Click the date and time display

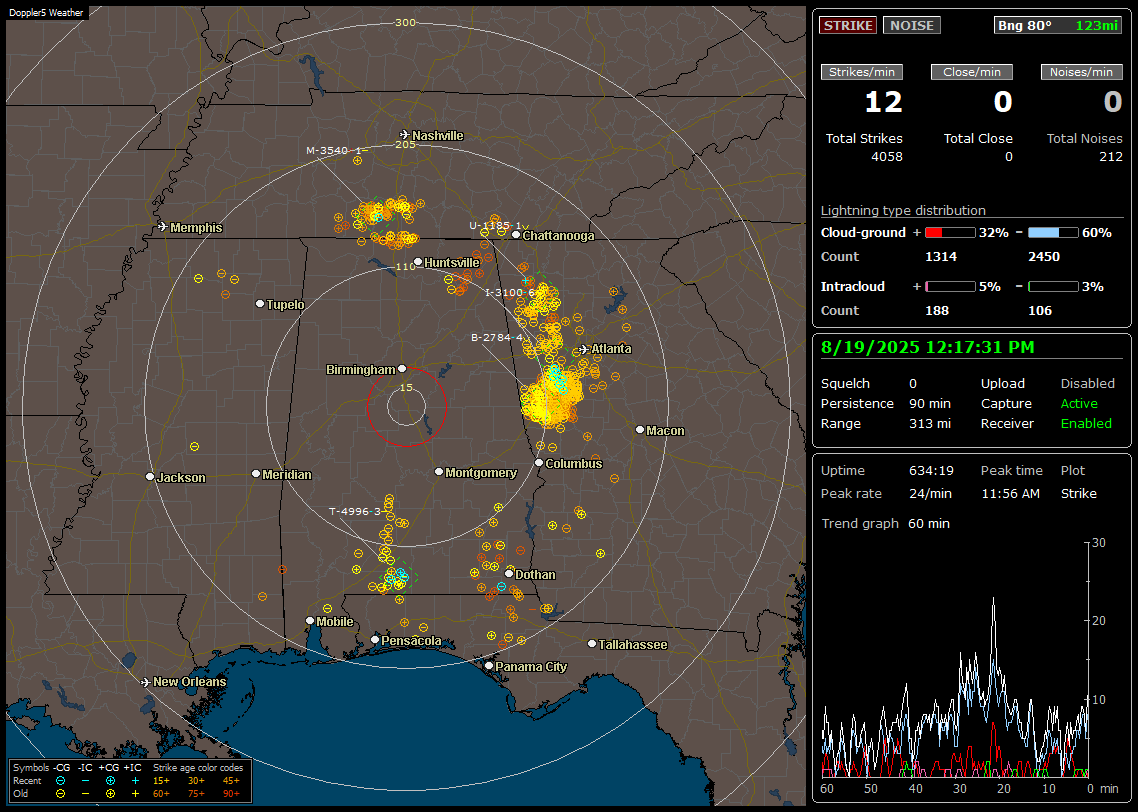pos(928,348)
